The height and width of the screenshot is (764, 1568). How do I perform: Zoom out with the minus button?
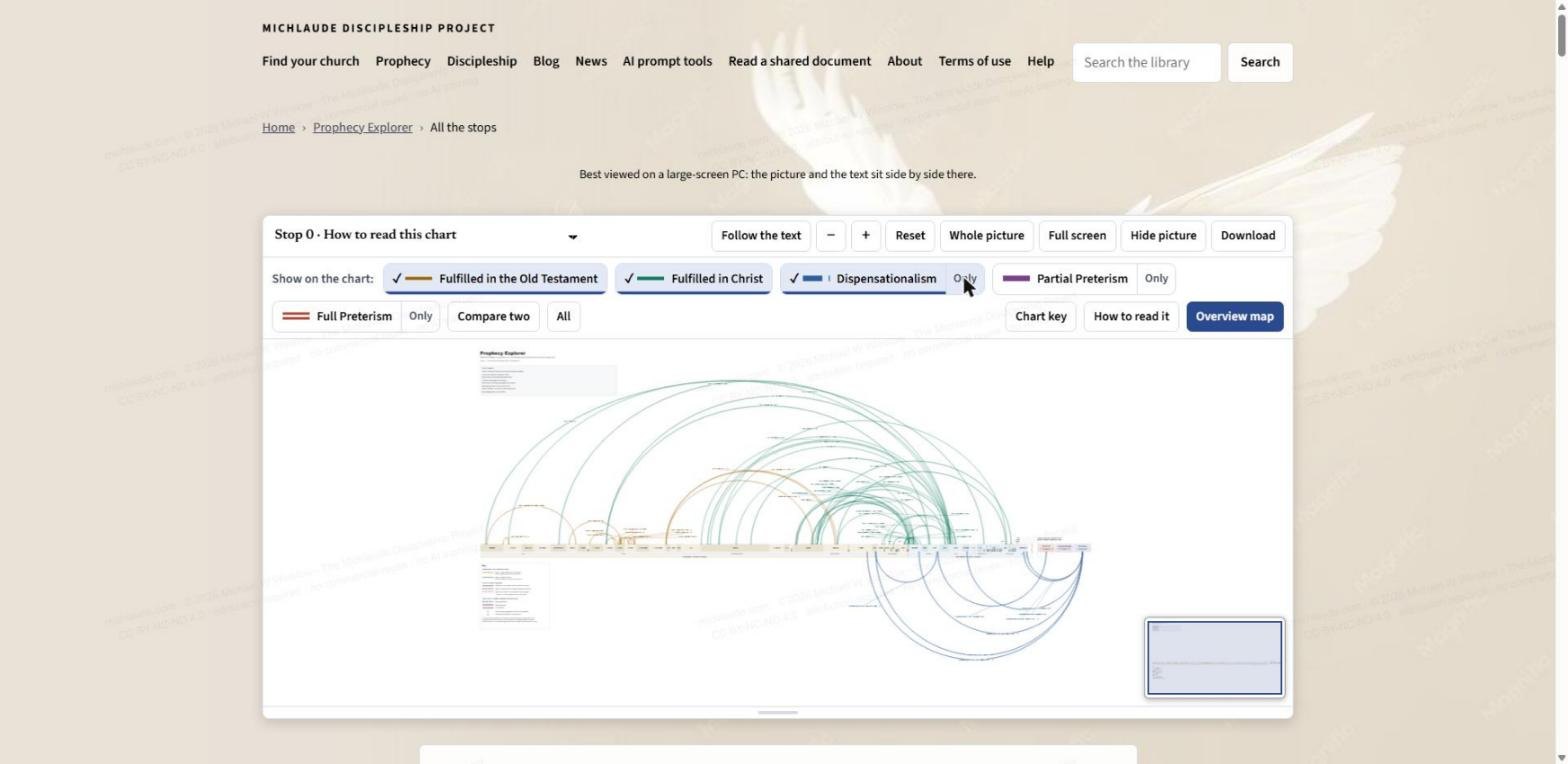[830, 236]
